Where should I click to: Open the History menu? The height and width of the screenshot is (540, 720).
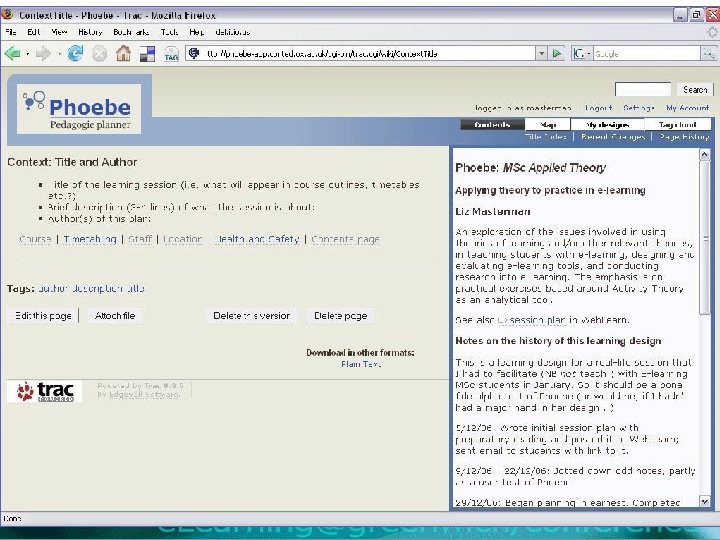90,32
